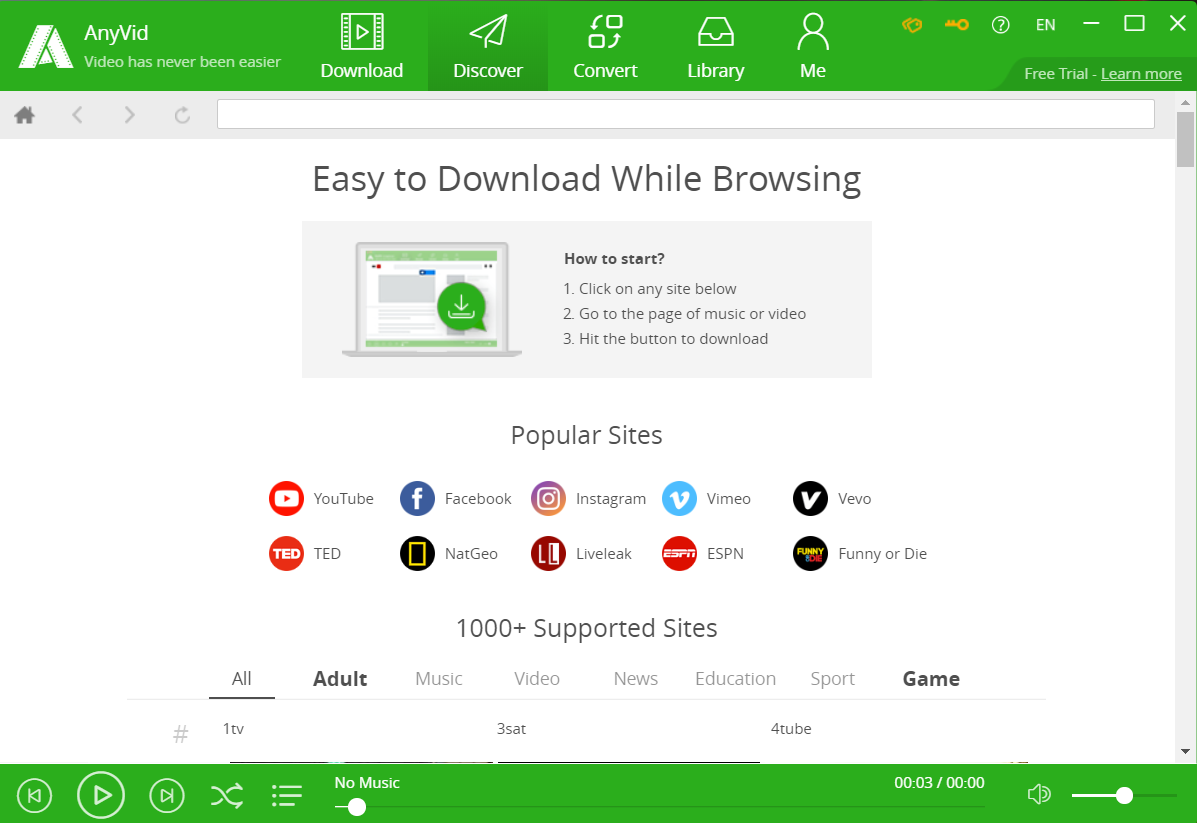The height and width of the screenshot is (823, 1197).
Task: Click the Vimeo site icon
Action: tap(679, 498)
